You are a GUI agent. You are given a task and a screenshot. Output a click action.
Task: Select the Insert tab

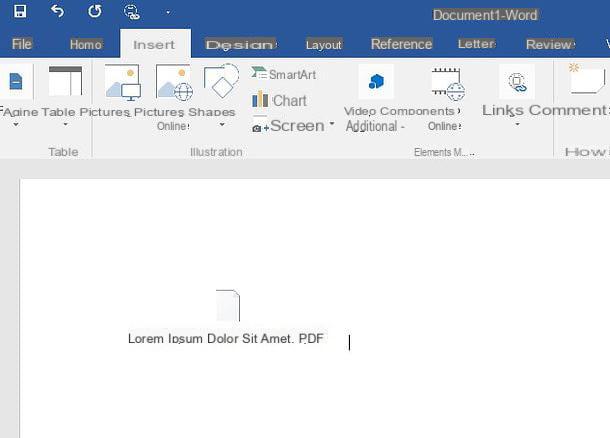pos(154,45)
